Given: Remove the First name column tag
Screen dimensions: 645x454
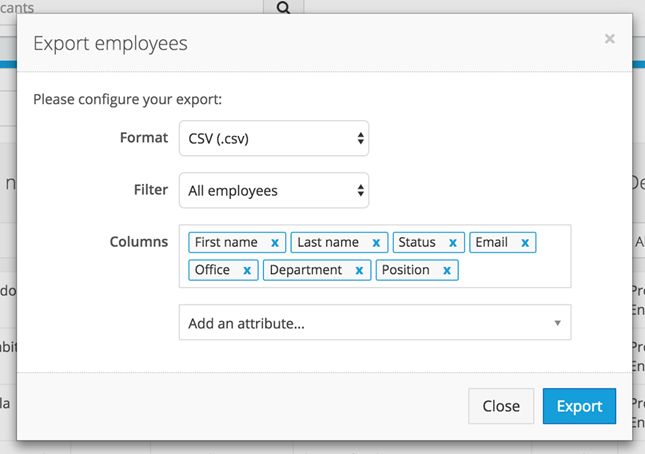Looking at the screenshot, I should pyautogui.click(x=274, y=243).
